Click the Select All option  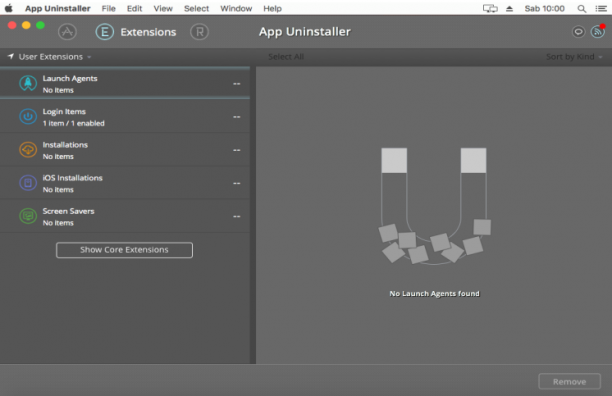286,57
